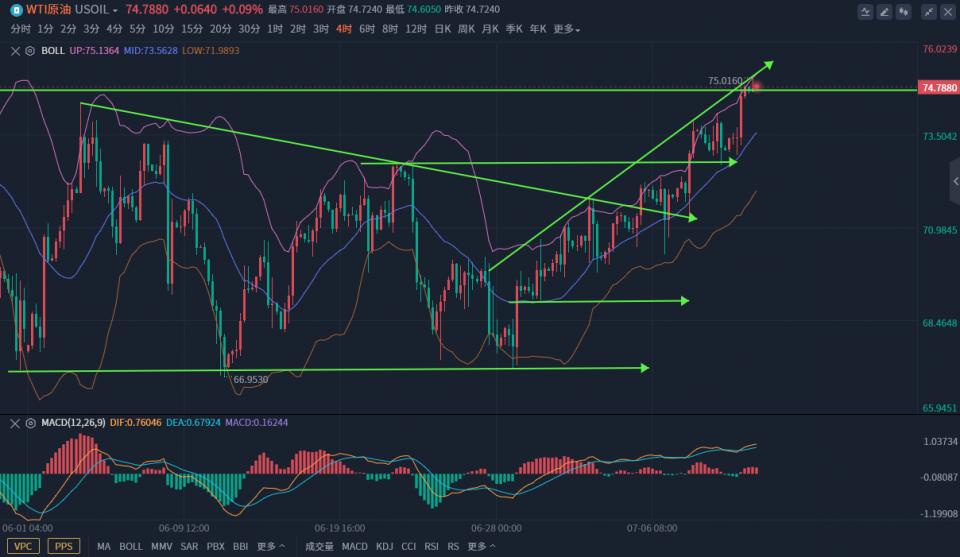This screenshot has width=960, height=557.
Task: Click the MACD DIF:0.76046 value
Action: click(x=135, y=423)
